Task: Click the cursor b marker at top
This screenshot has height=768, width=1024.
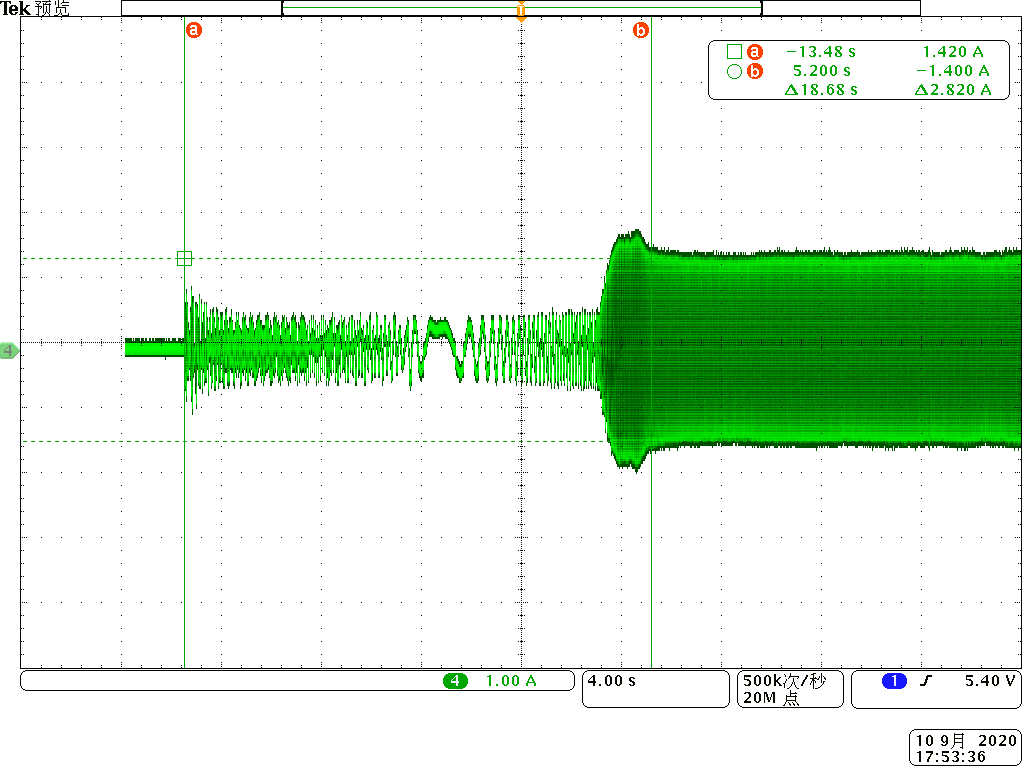Action: tap(640, 29)
